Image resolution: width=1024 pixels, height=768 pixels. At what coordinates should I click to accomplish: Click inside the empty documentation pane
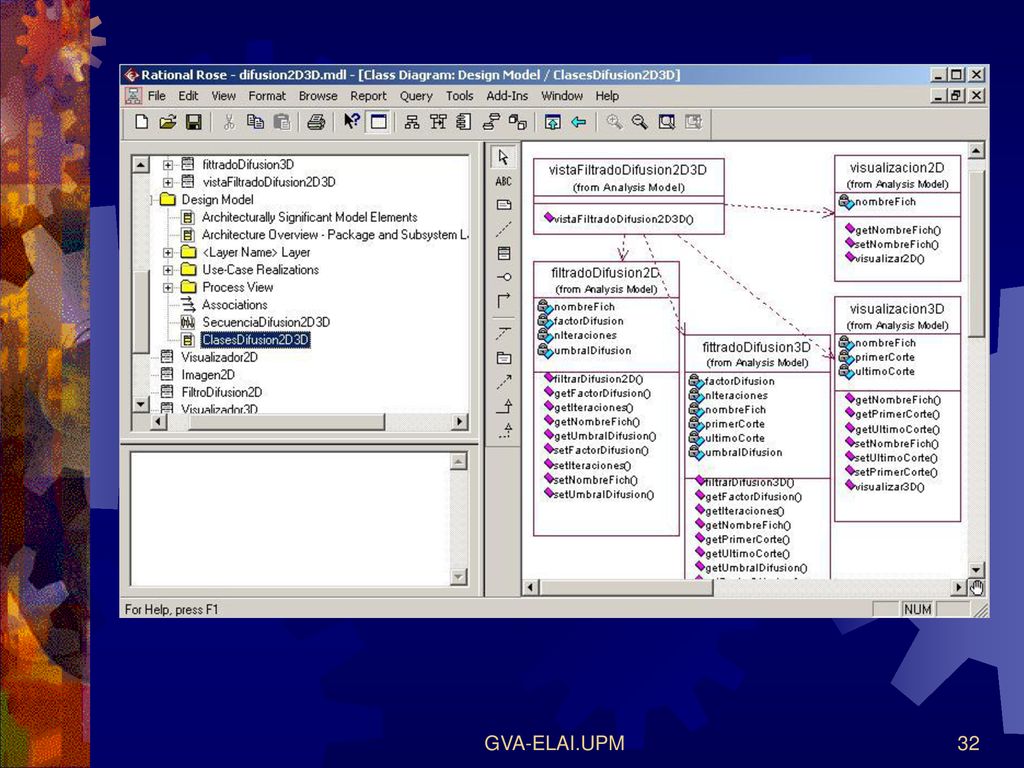[291, 519]
